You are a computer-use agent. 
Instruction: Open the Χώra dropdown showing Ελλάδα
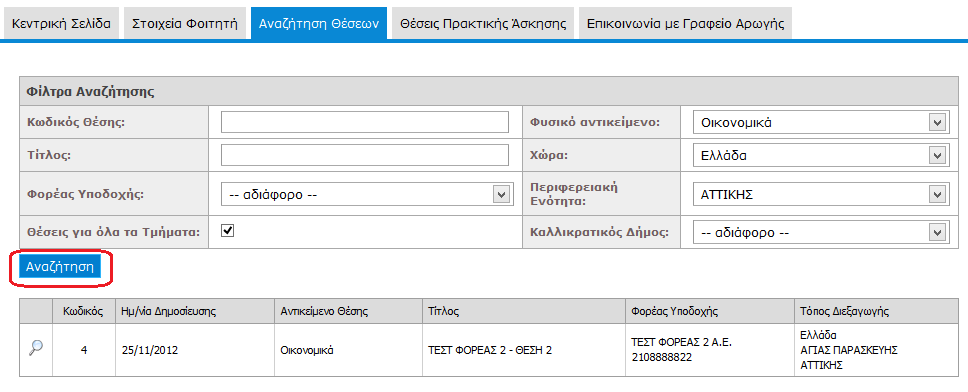click(x=819, y=156)
